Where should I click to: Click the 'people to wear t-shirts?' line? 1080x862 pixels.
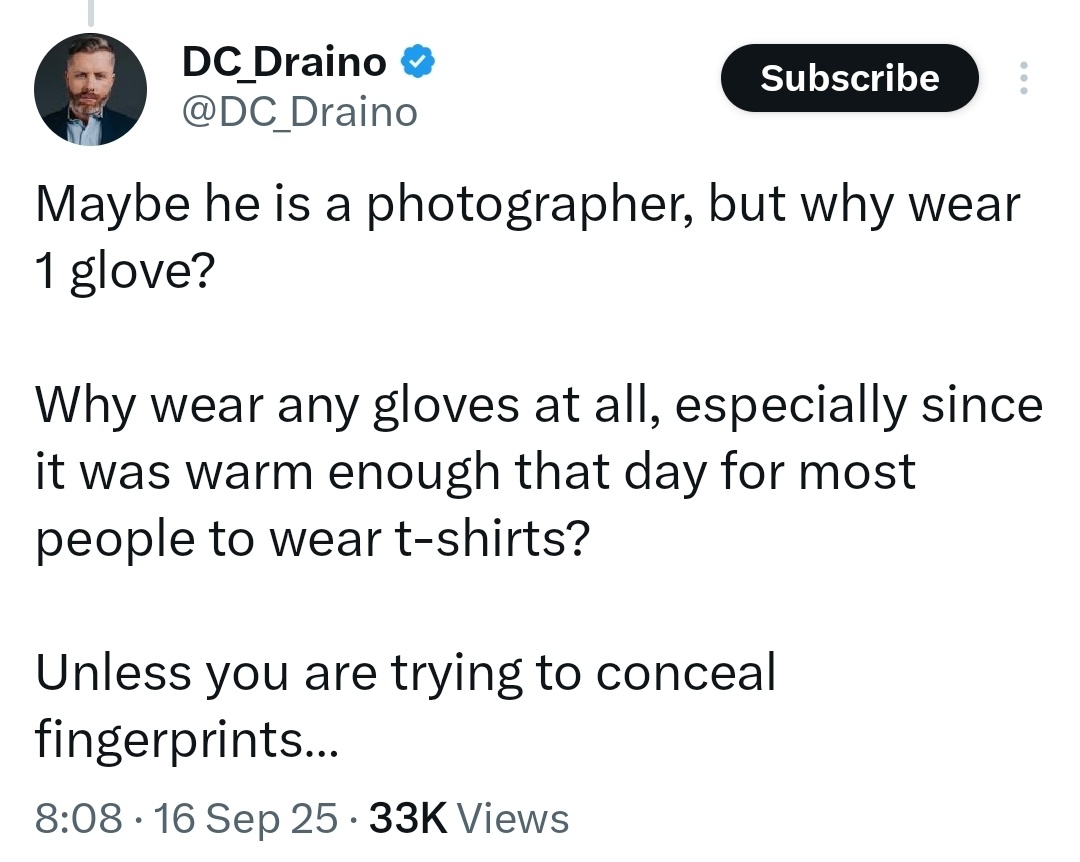[313, 539]
